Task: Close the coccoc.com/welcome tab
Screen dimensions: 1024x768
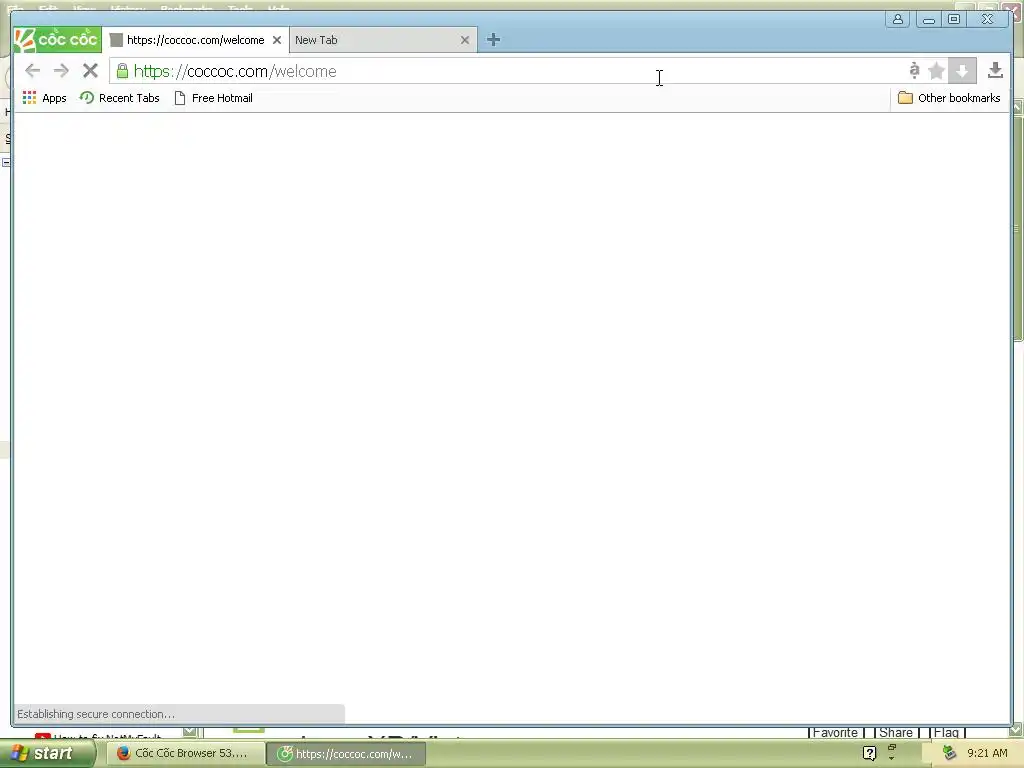Action: point(277,40)
